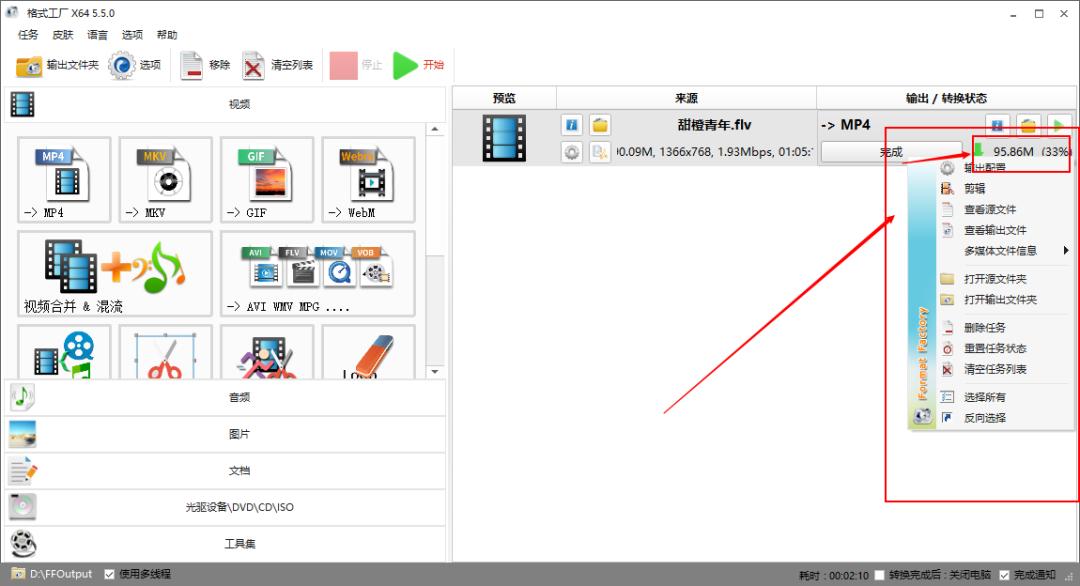Viewport: 1080px width, 586px height.
Task: Choose 选择所有 from context menu
Action: click(1004, 397)
